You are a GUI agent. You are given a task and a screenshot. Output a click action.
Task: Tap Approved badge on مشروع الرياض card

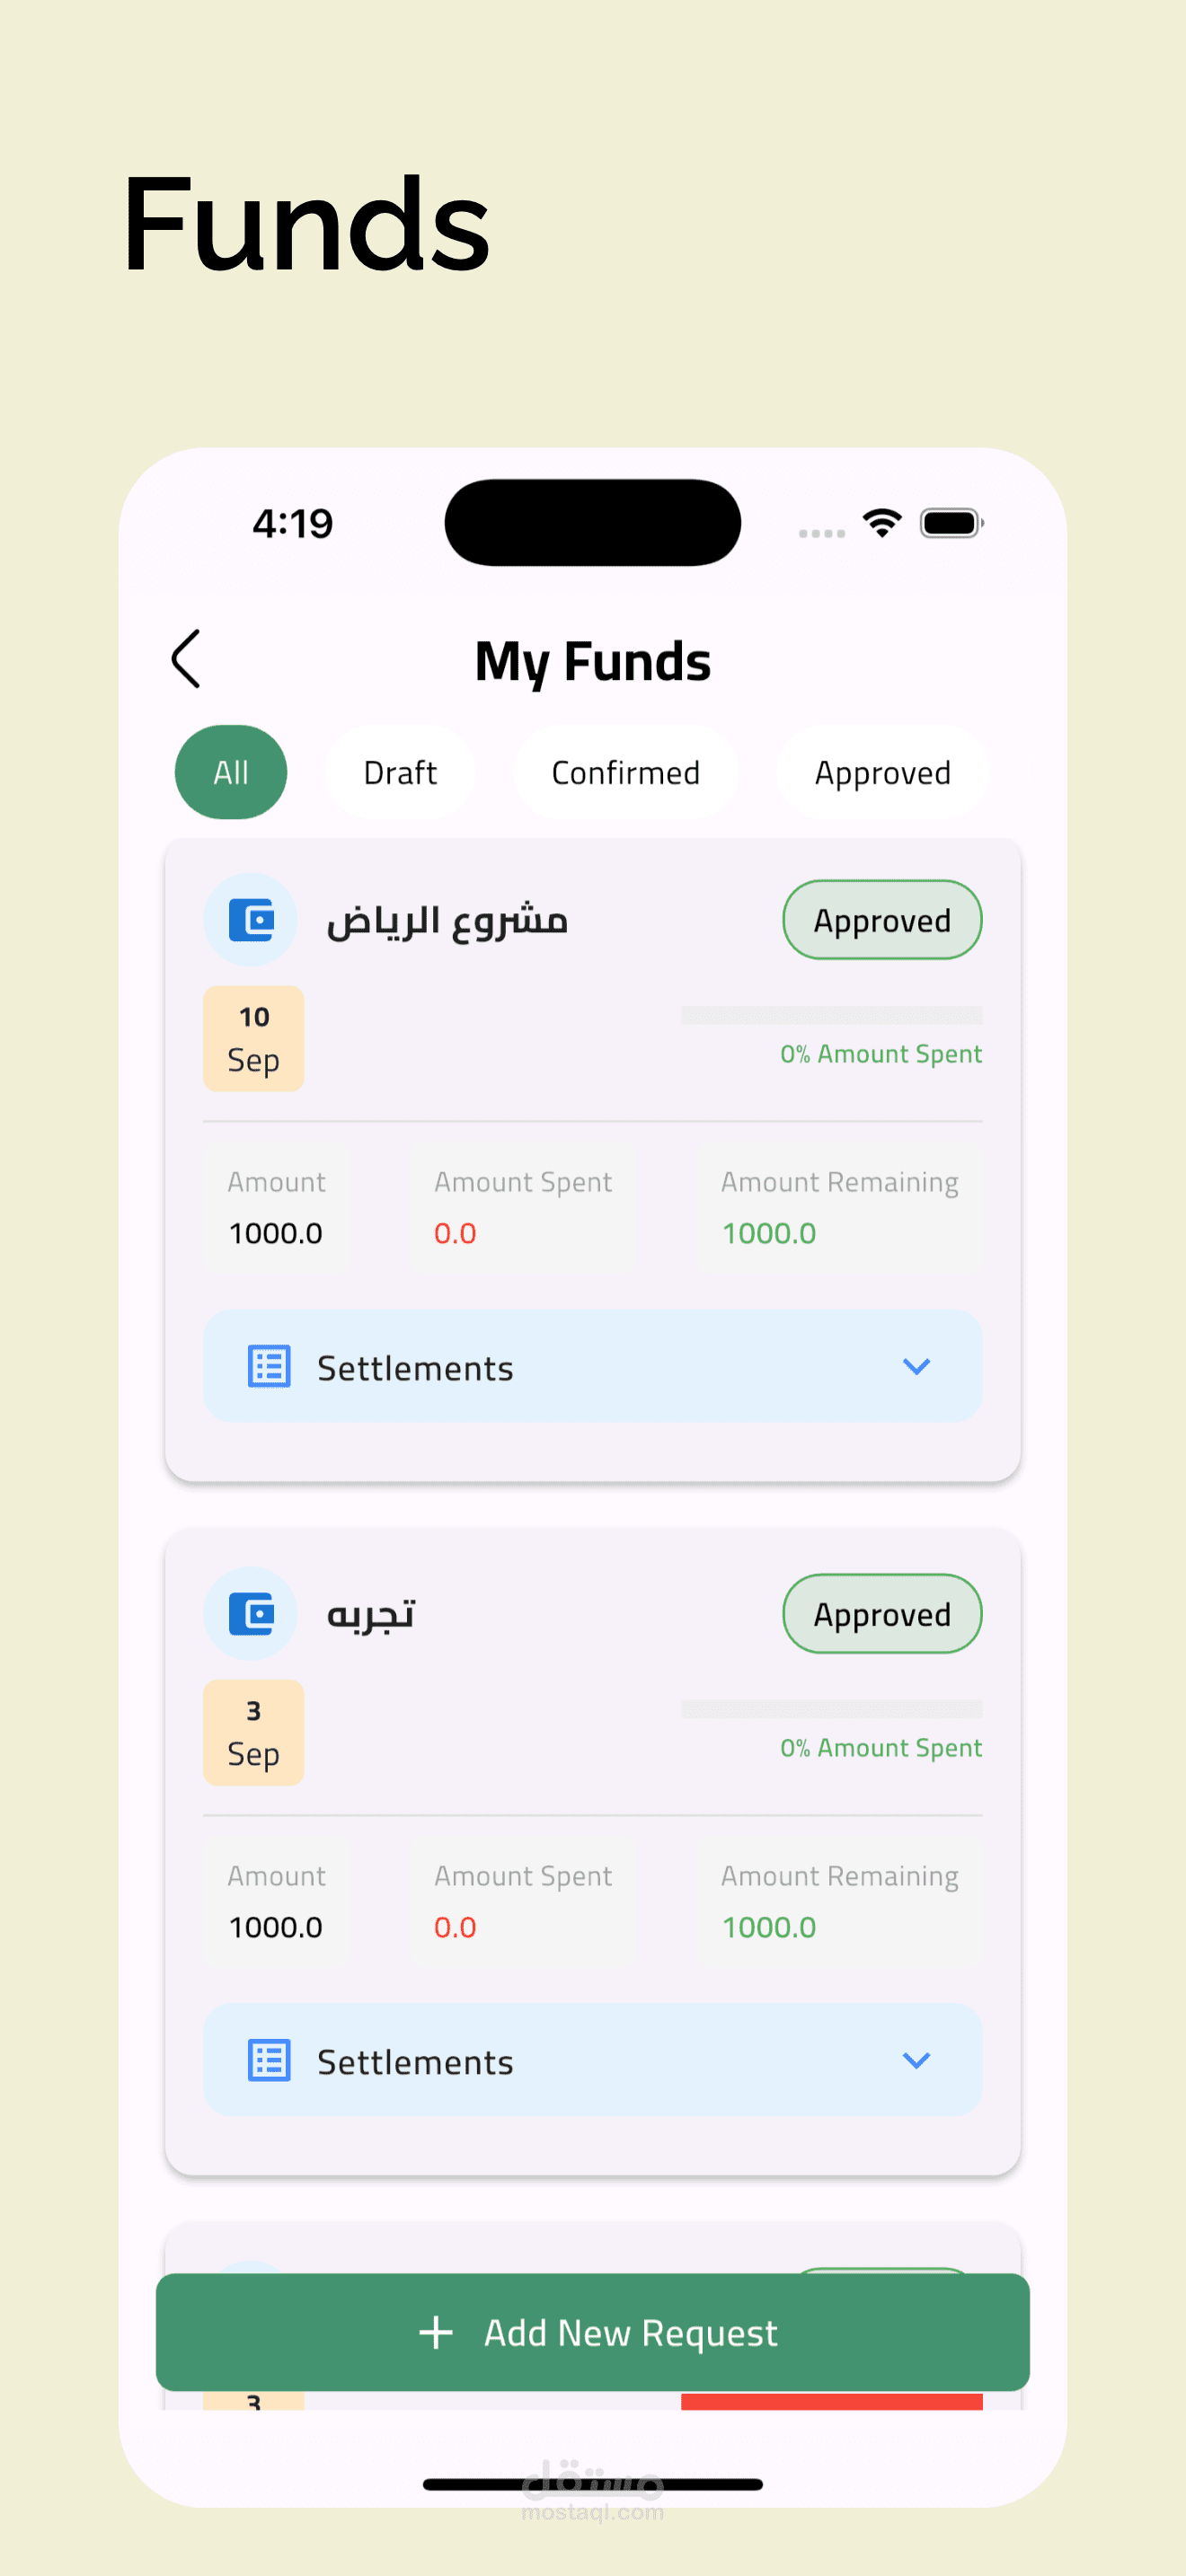(x=882, y=920)
